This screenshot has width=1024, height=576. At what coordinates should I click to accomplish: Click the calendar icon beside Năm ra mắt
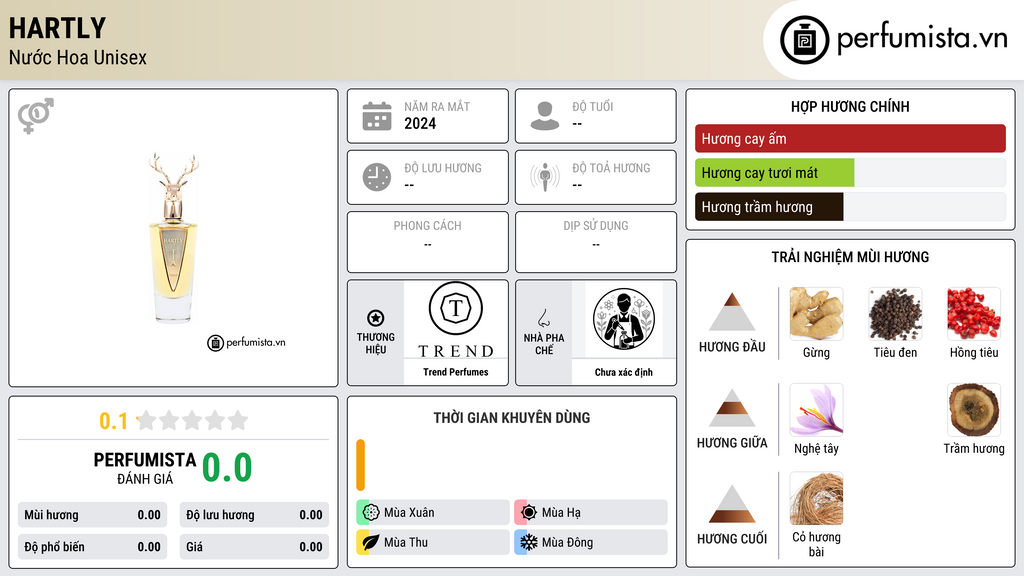[377, 116]
